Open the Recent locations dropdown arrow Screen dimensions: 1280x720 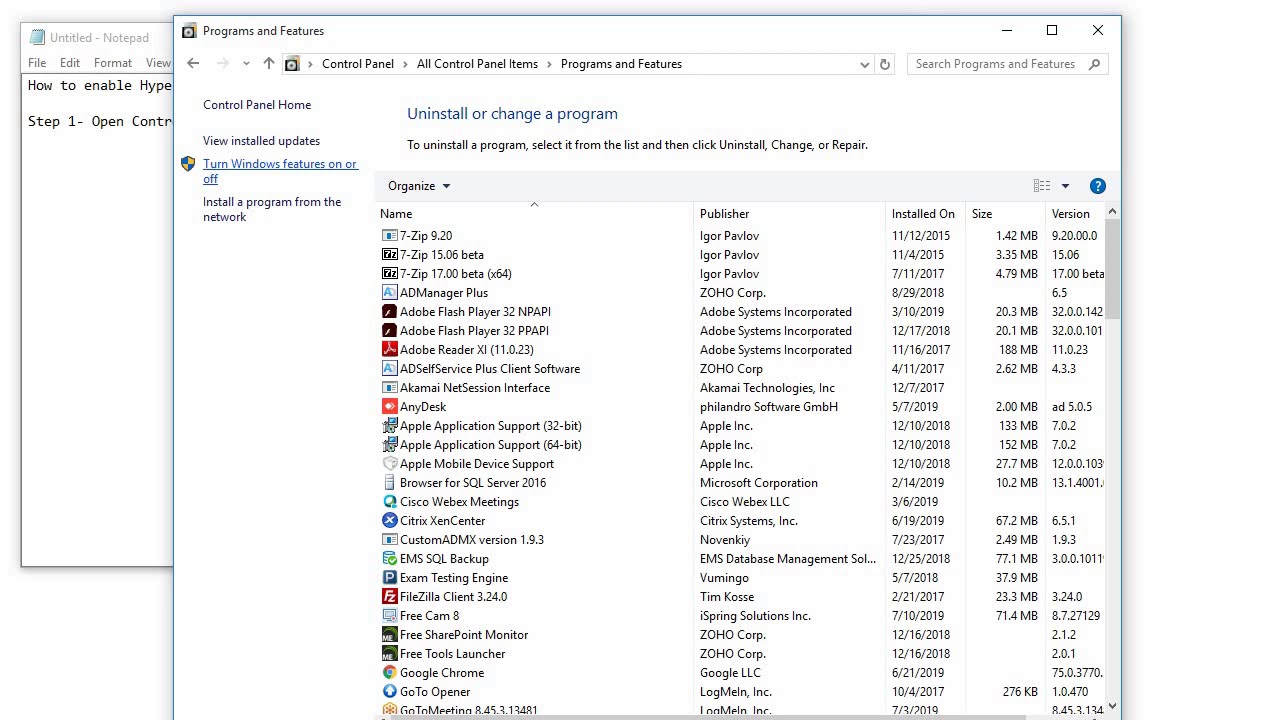coord(246,64)
